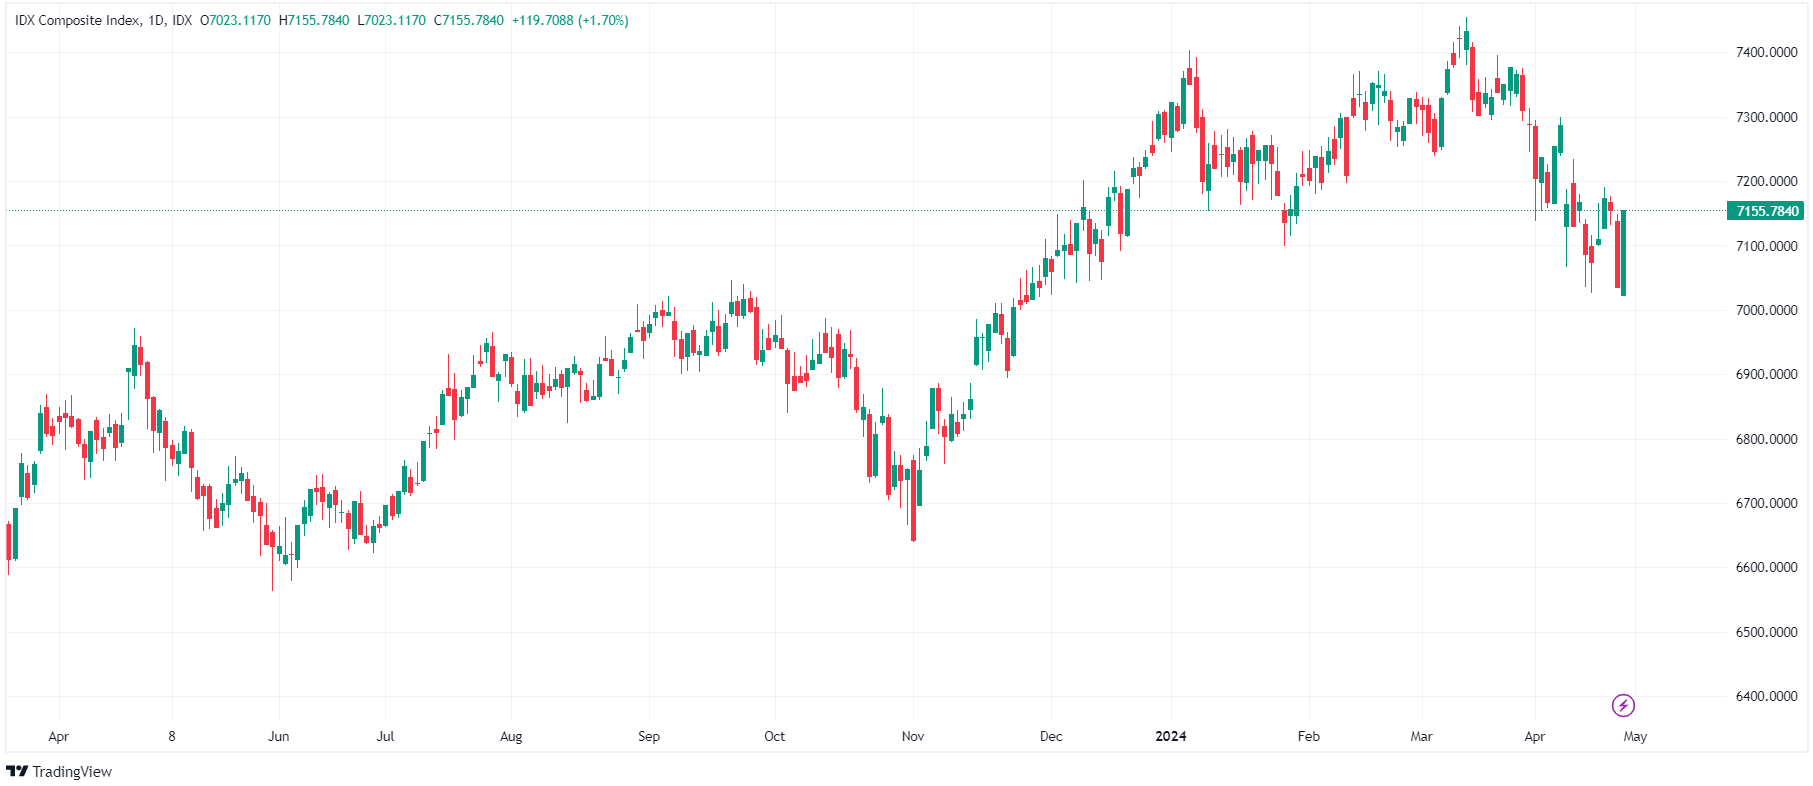This screenshot has width=1813, height=786.
Task: Click the purple lightning bolt icon
Action: point(1623,706)
